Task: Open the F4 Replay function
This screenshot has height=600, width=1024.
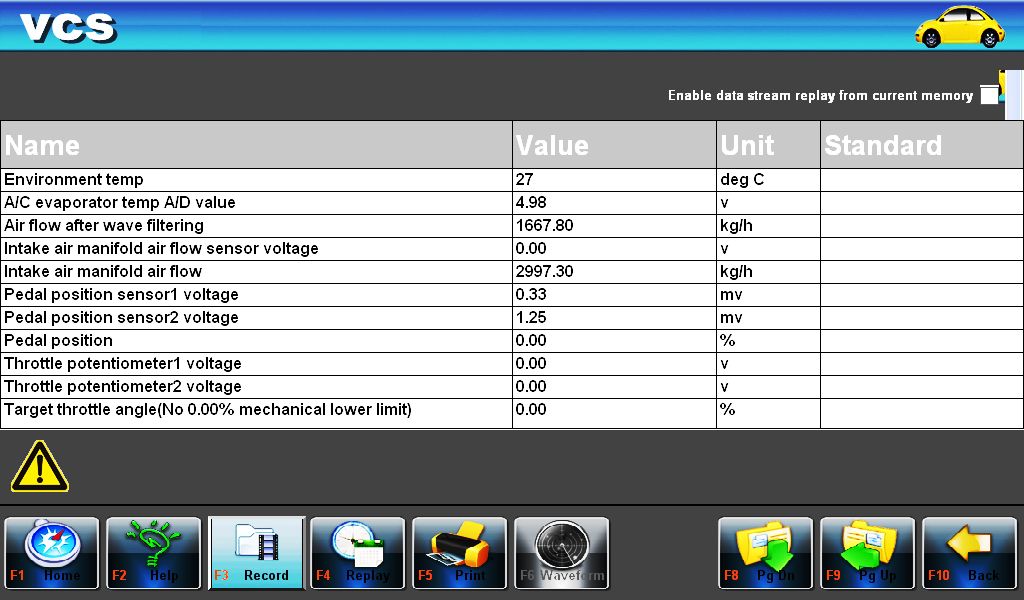Action: click(x=358, y=553)
